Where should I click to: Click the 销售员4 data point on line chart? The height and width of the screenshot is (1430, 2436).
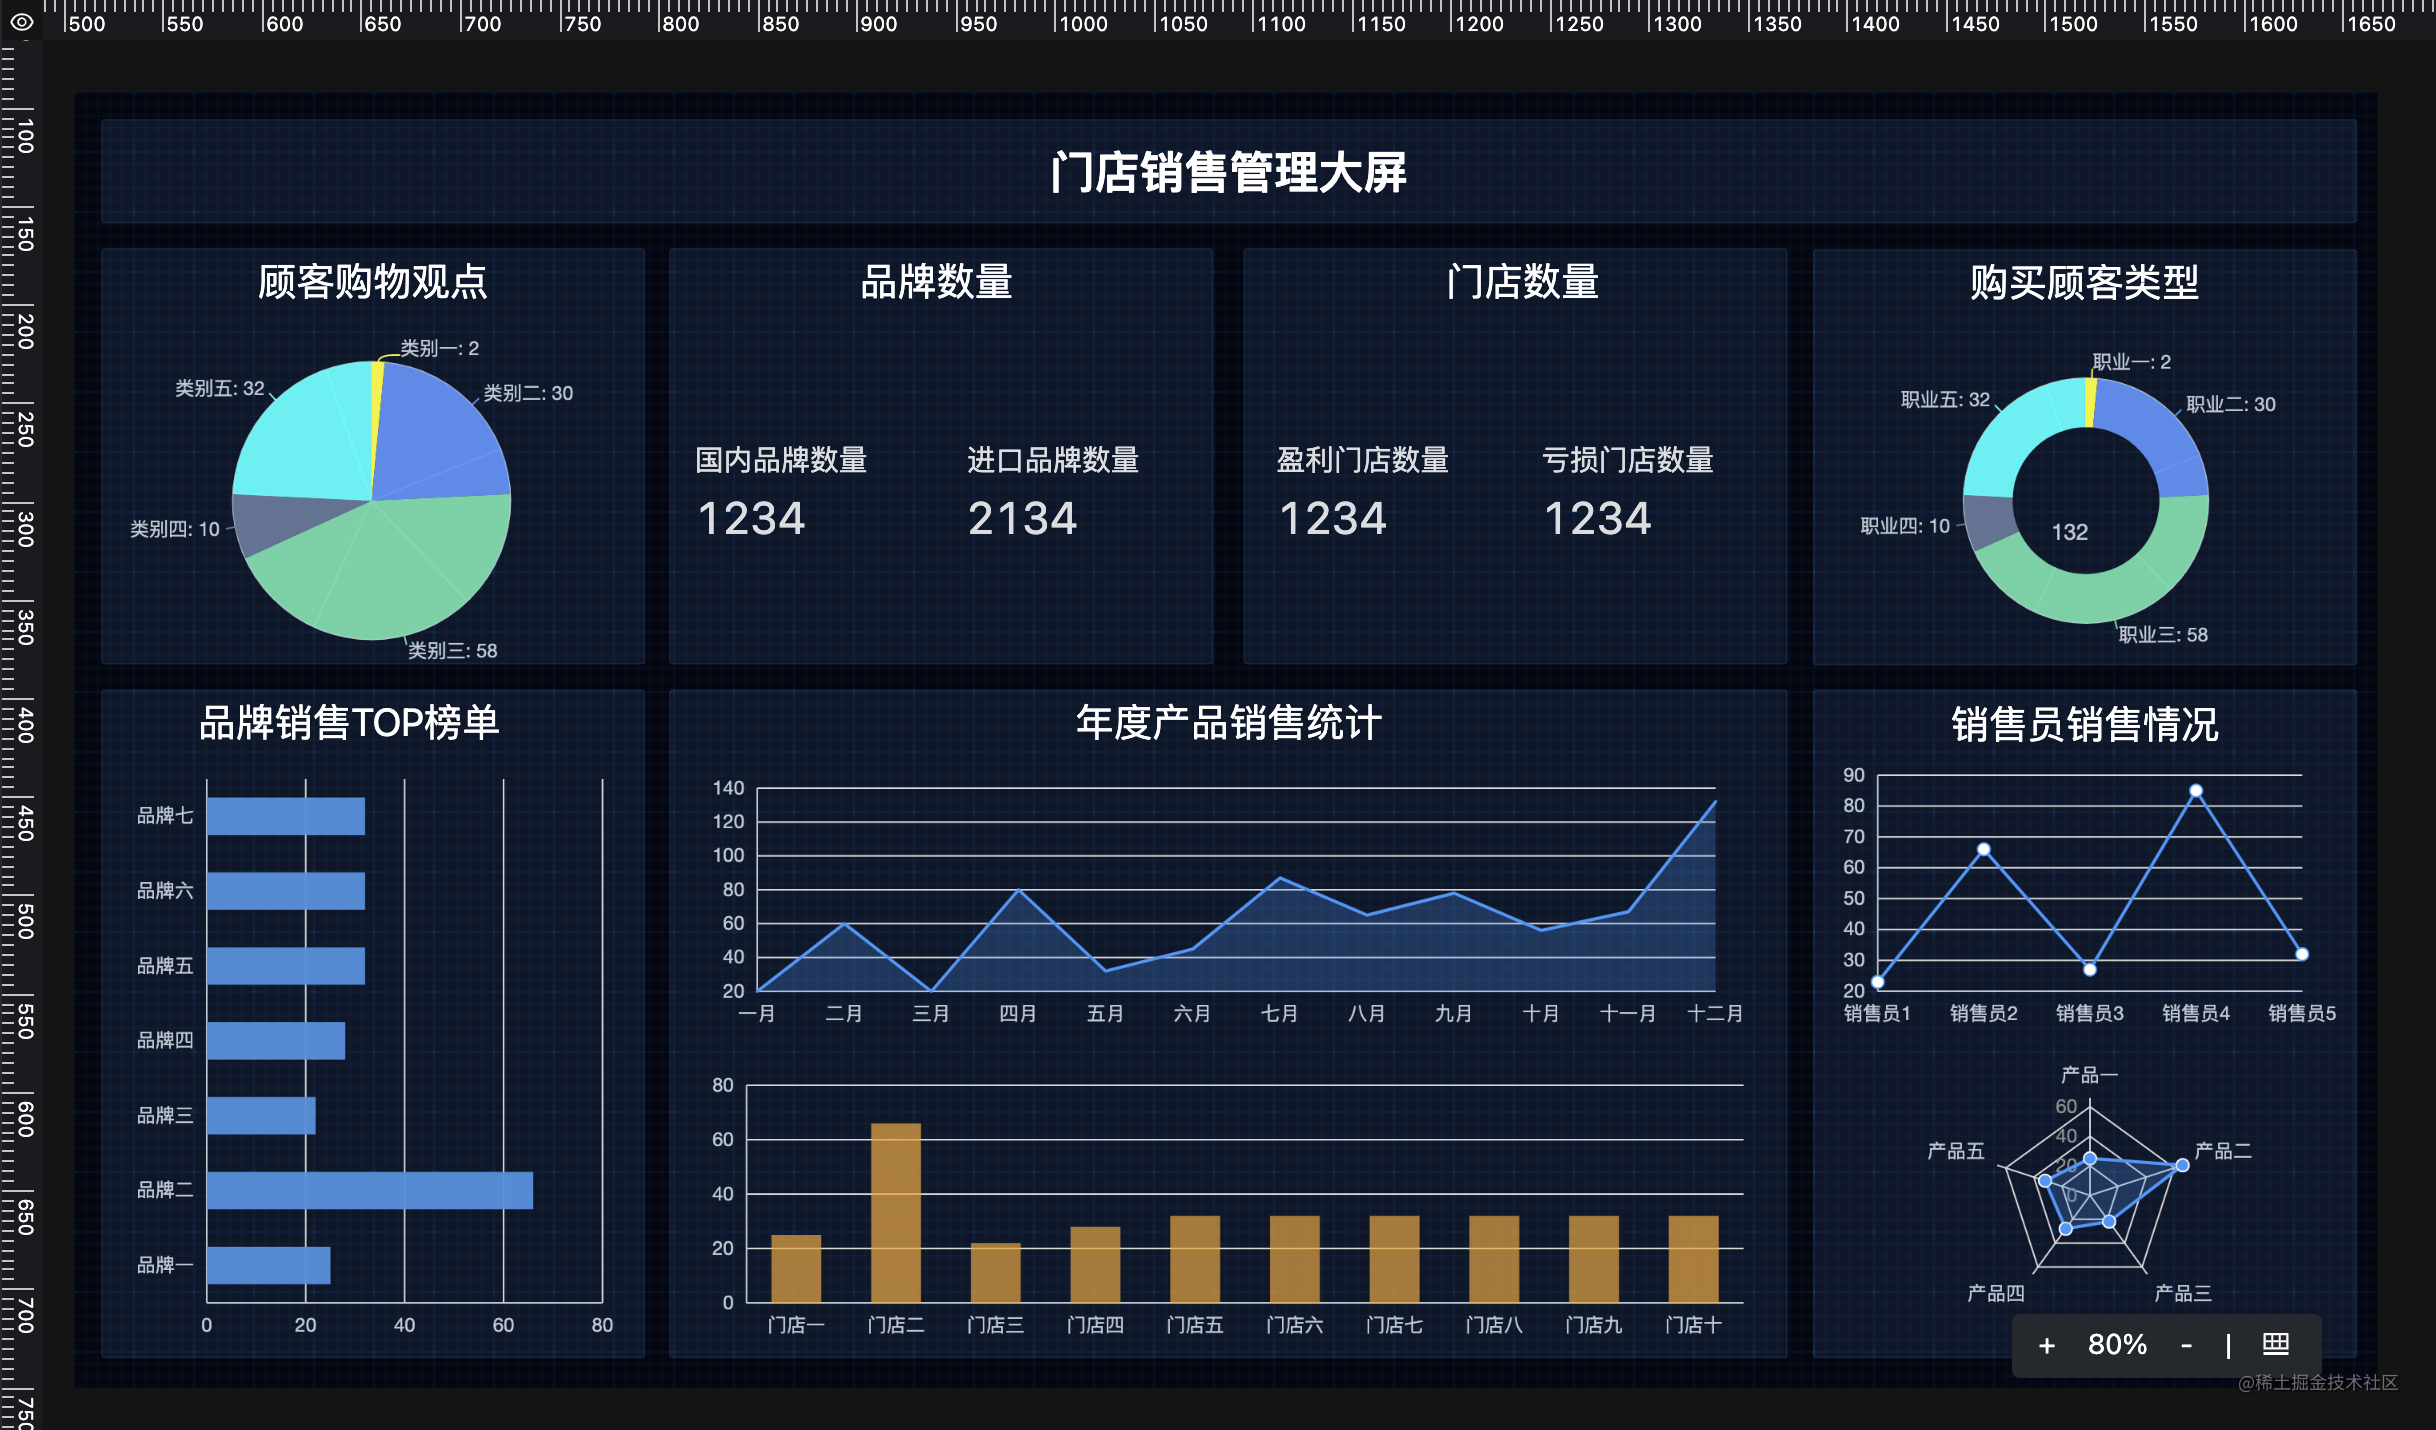click(x=2195, y=791)
